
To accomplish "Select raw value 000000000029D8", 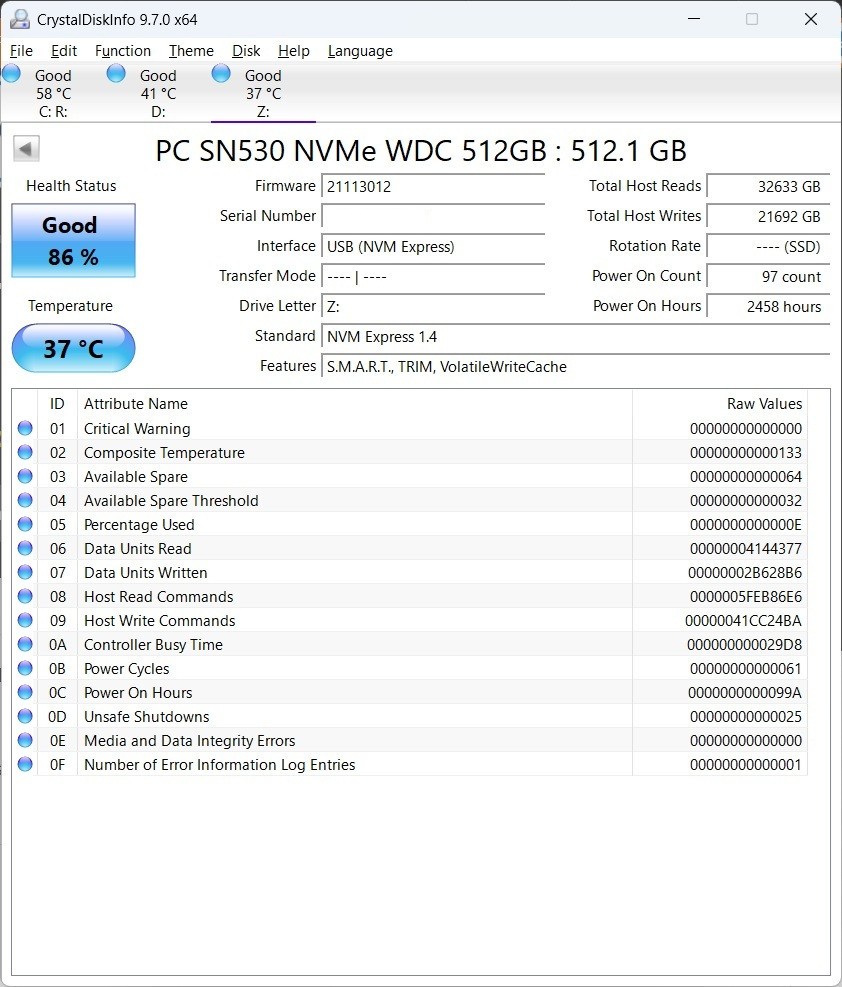I will coord(744,644).
